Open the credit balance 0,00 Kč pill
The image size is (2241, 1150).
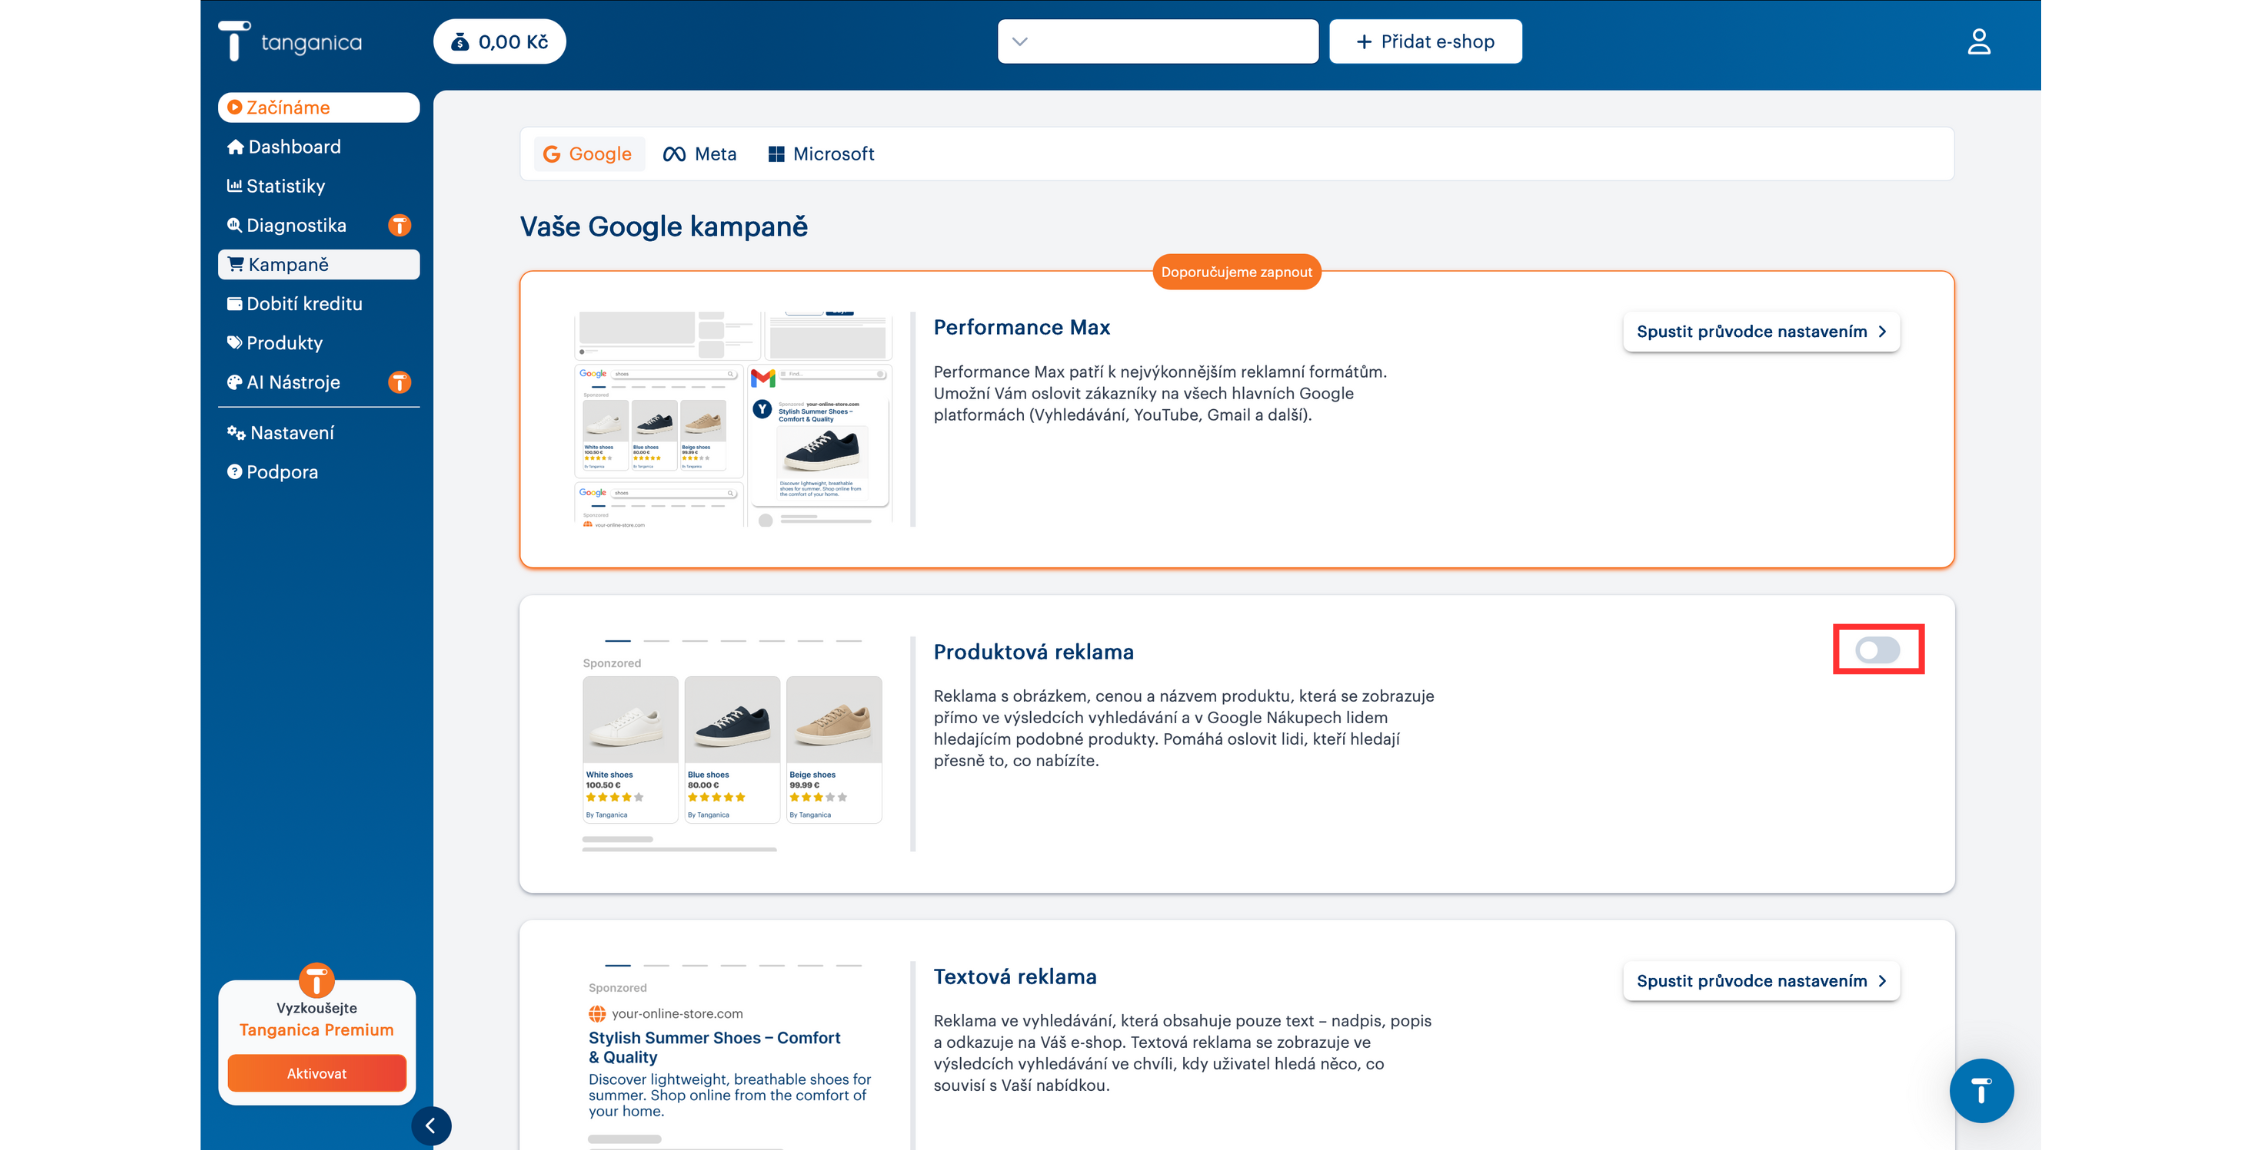tap(499, 41)
